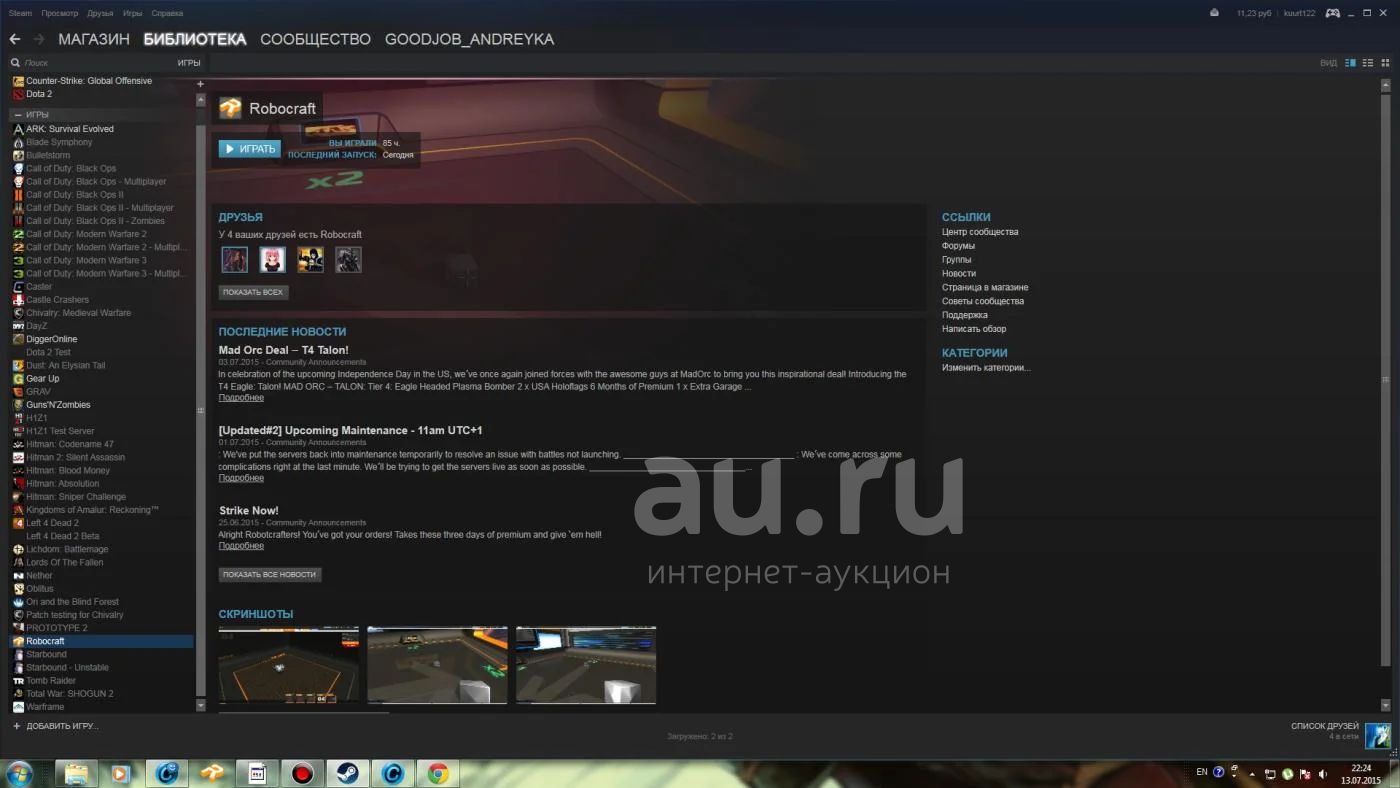Switch to the МАГАЗИН tab
The height and width of the screenshot is (788, 1400).
tap(94, 39)
